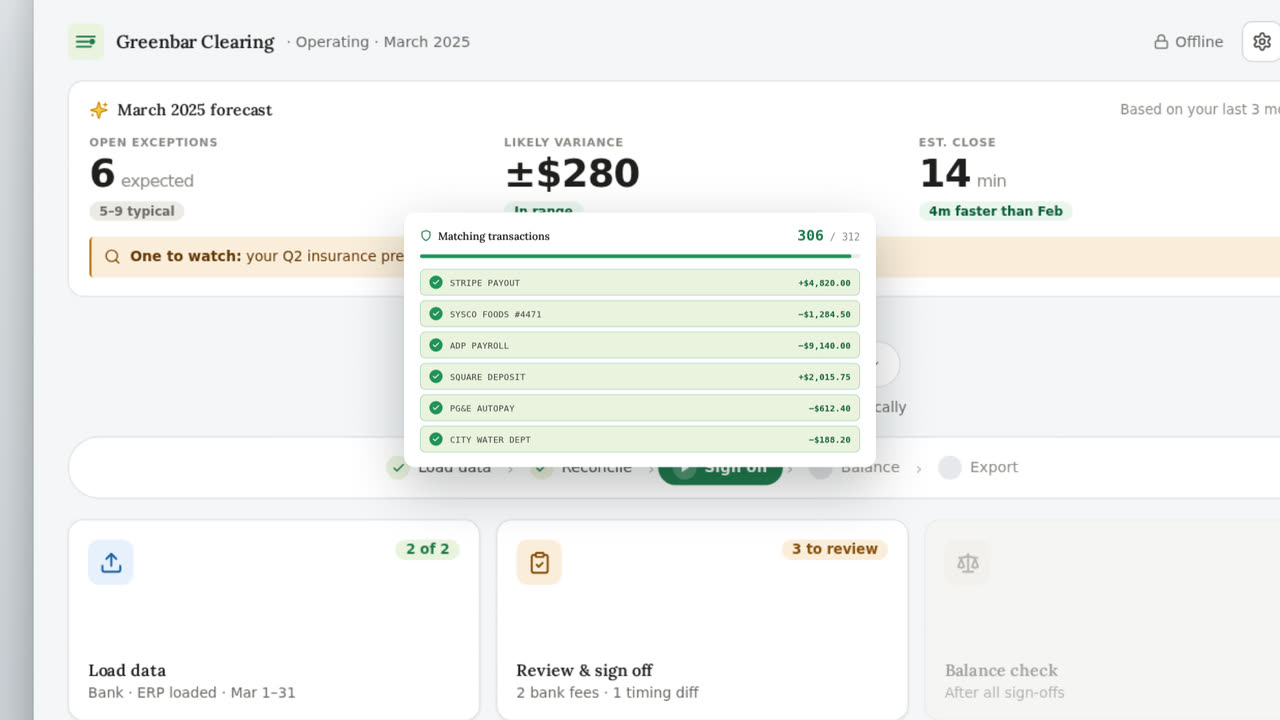The image size is (1280, 720).
Task: Click the 3 to review badge
Action: [835, 549]
